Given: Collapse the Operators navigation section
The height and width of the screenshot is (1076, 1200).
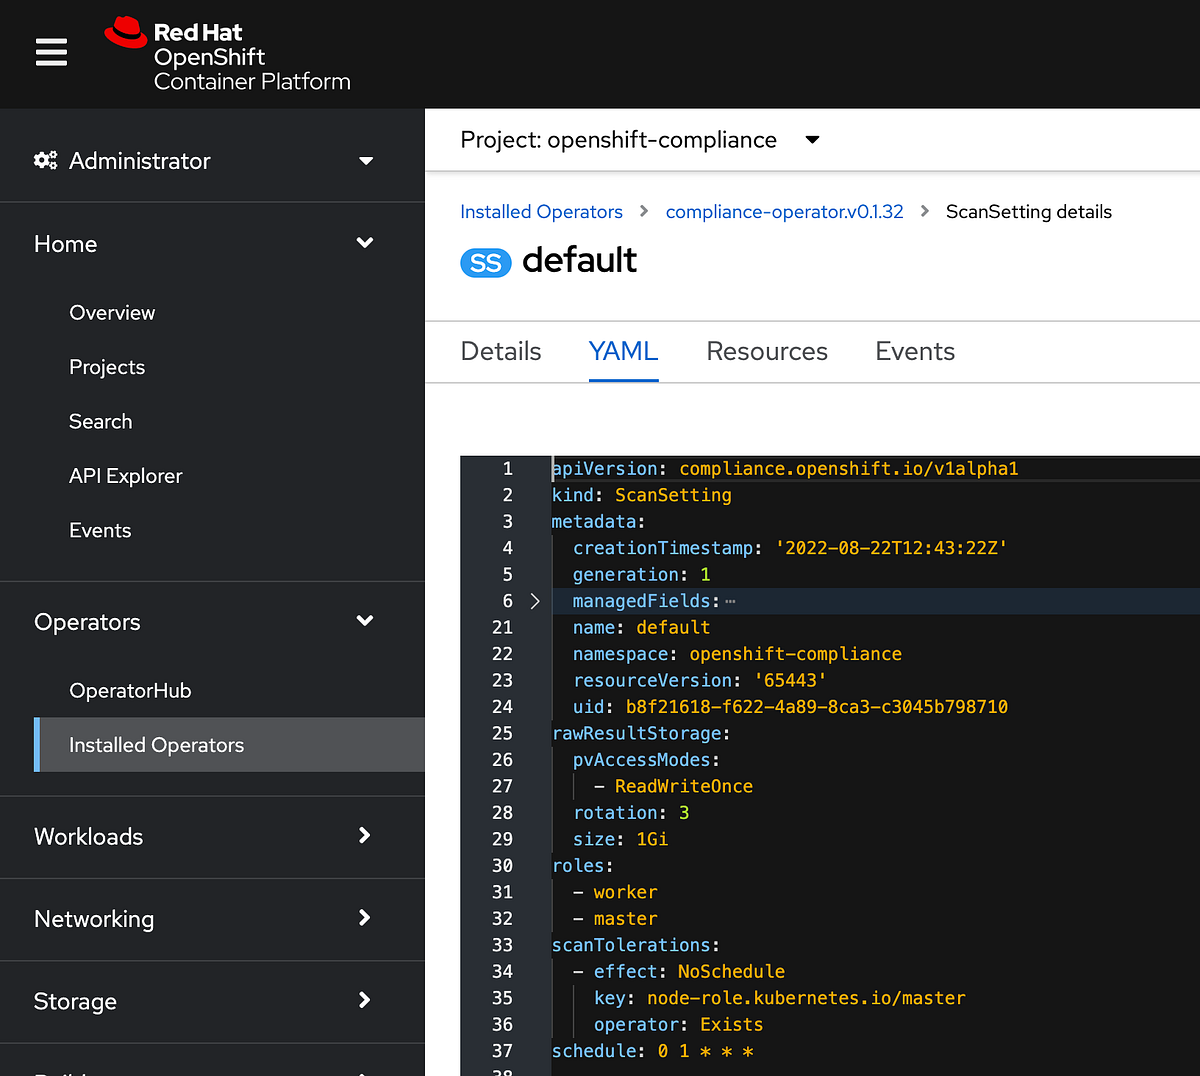Looking at the screenshot, I should 363,621.
